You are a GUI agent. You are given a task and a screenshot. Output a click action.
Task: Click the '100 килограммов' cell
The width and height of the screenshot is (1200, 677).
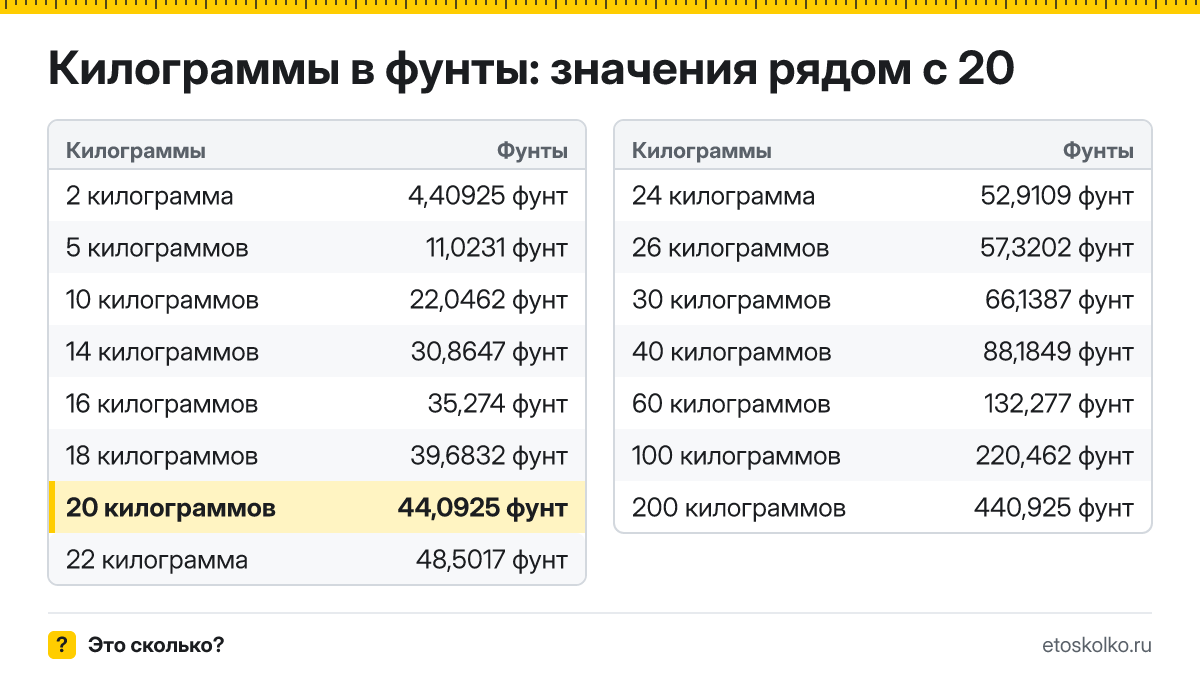(x=736, y=456)
